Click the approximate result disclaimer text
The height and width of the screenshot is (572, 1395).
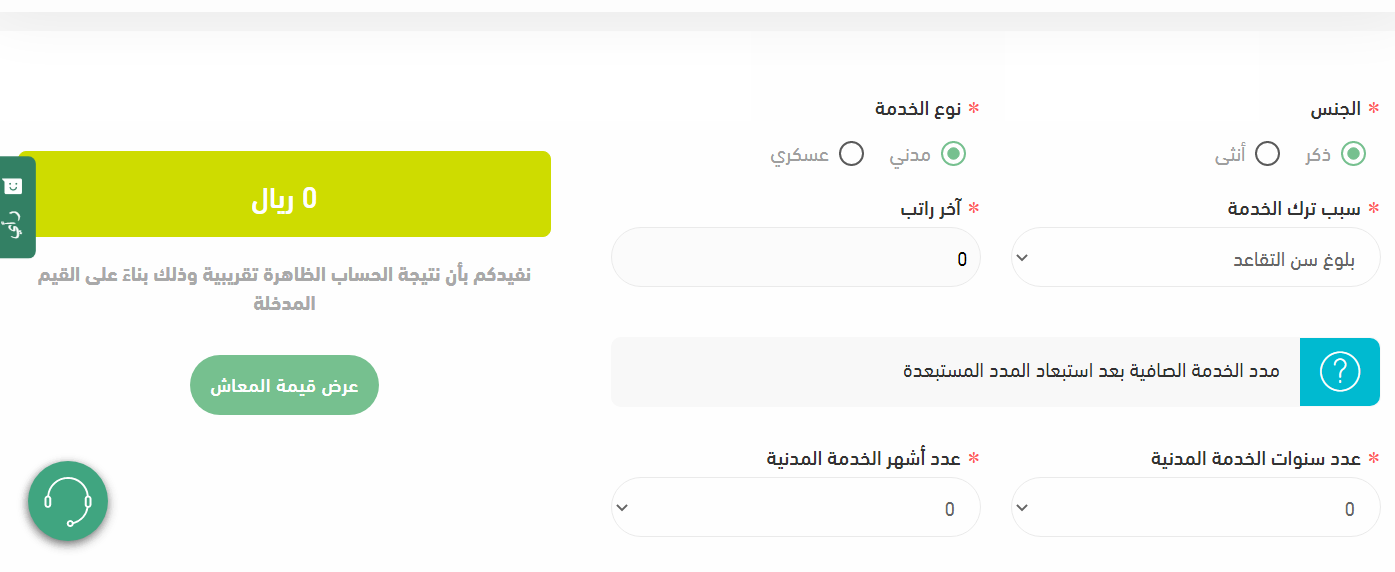[x=284, y=288]
